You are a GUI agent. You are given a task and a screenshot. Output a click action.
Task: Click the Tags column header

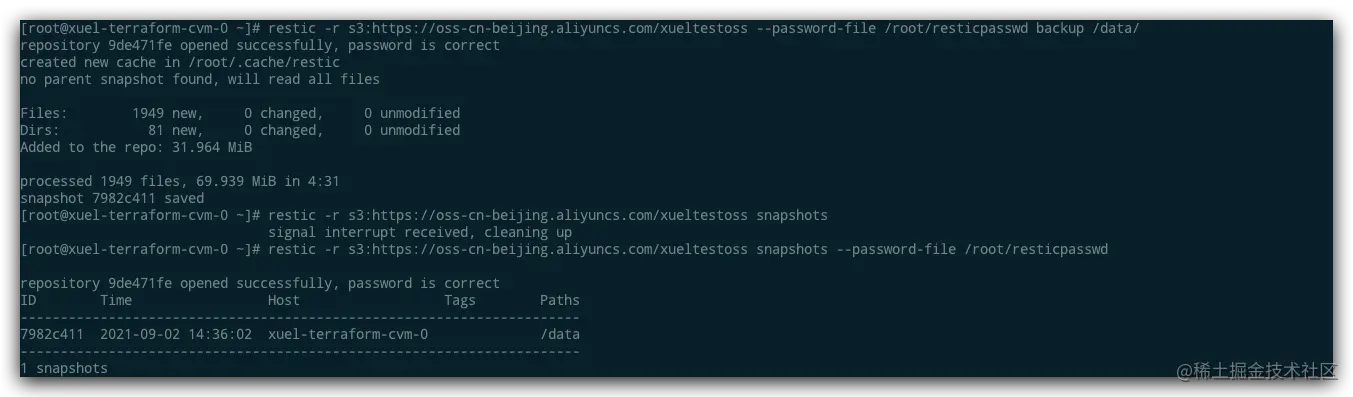[x=460, y=300]
